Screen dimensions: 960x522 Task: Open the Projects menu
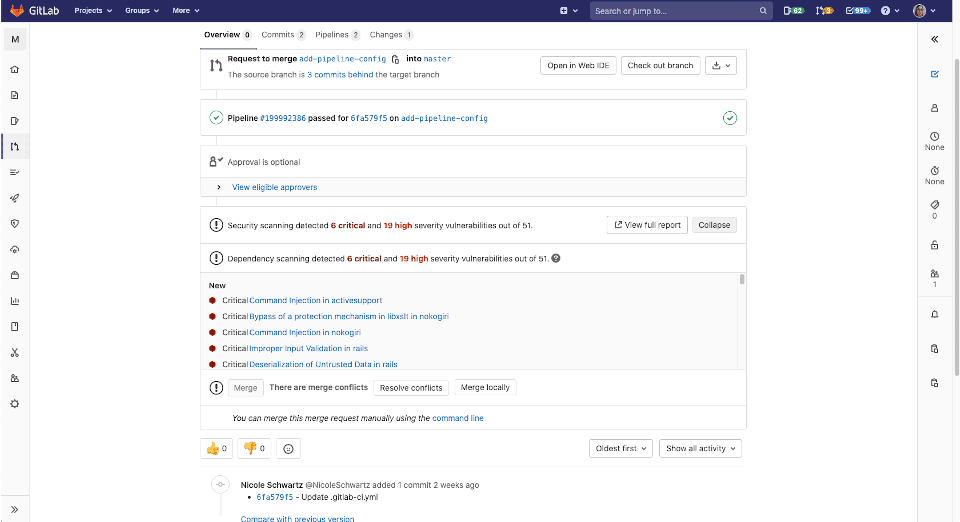93,10
